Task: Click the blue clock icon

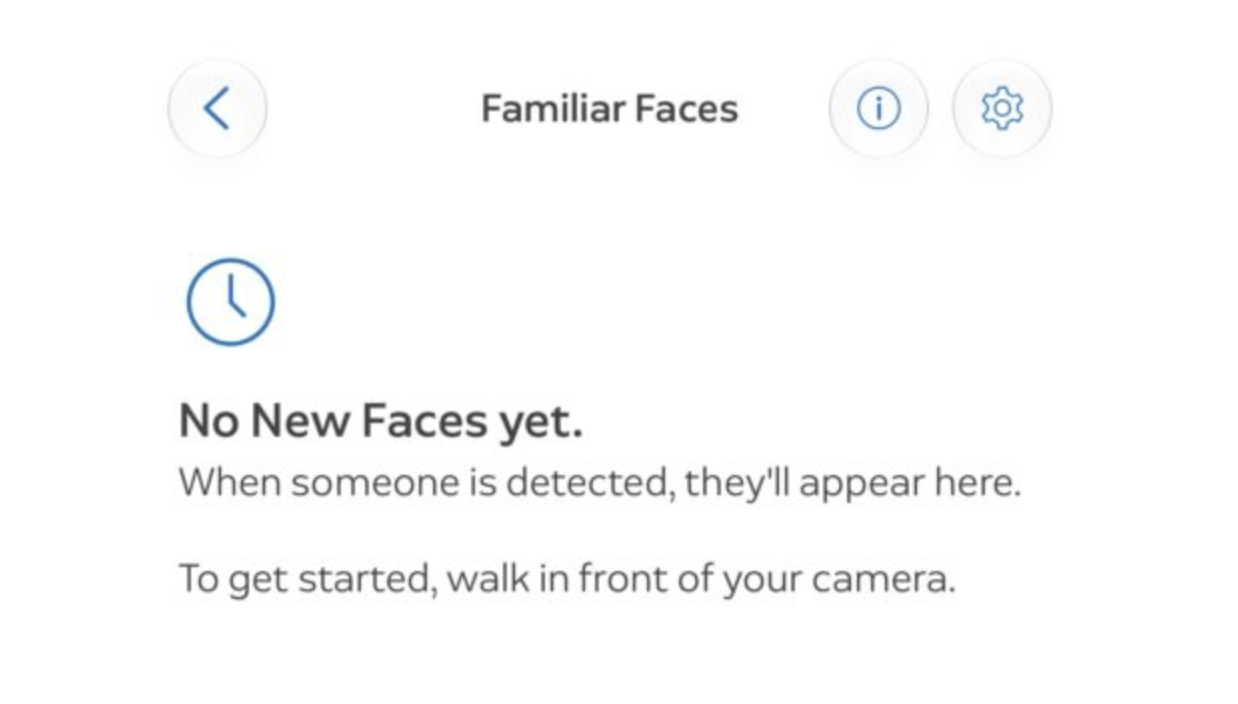Action: pos(230,302)
